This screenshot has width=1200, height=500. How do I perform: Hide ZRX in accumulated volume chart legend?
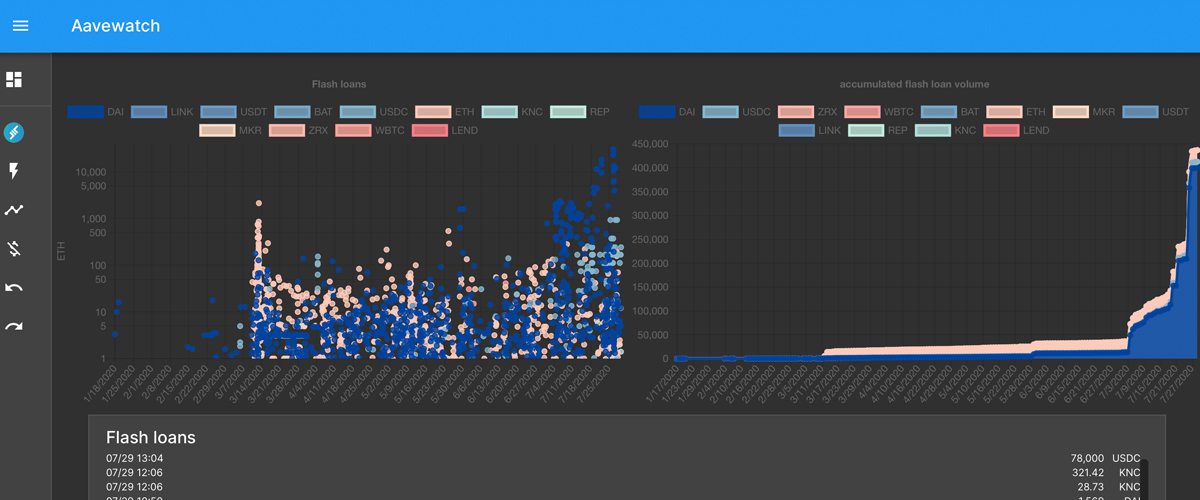click(808, 112)
